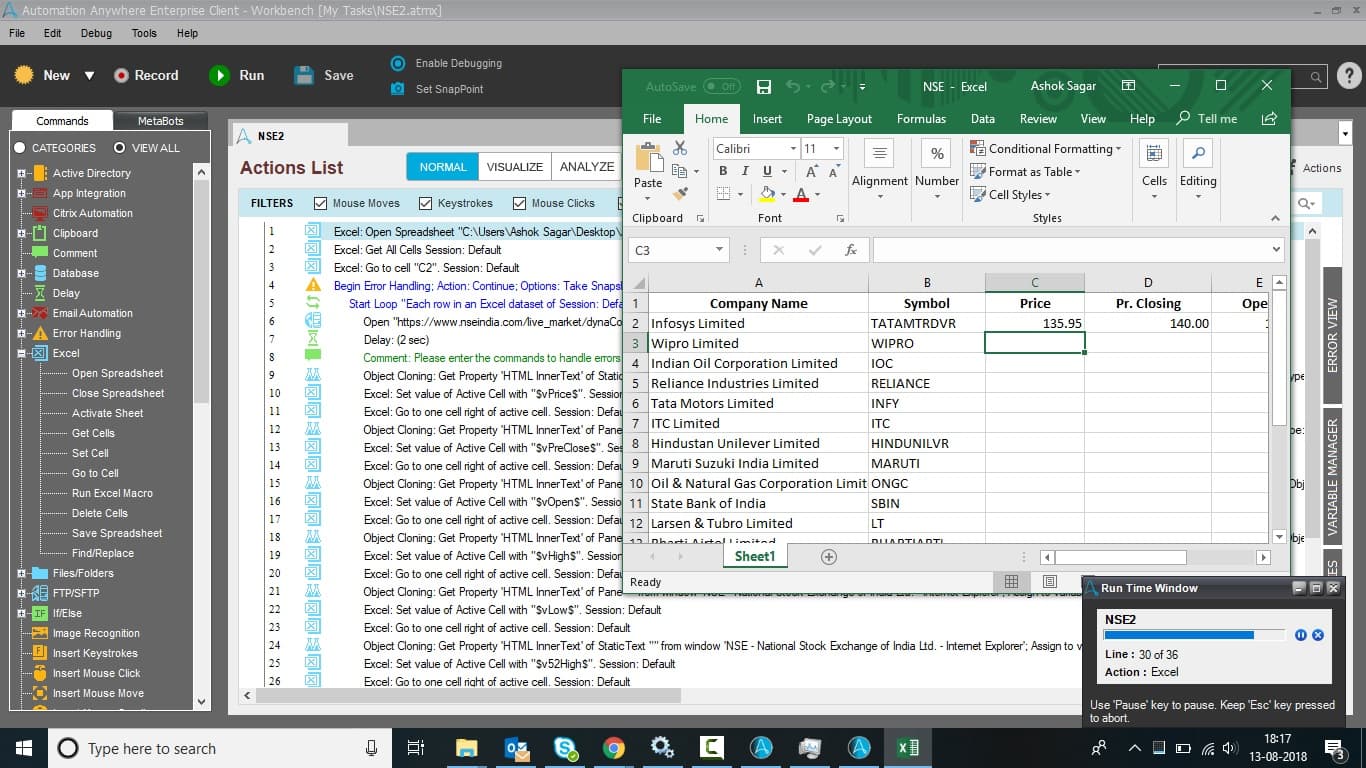Open the Conditional Formatting dropdown
The image size is (1366, 768).
[x=1046, y=148]
